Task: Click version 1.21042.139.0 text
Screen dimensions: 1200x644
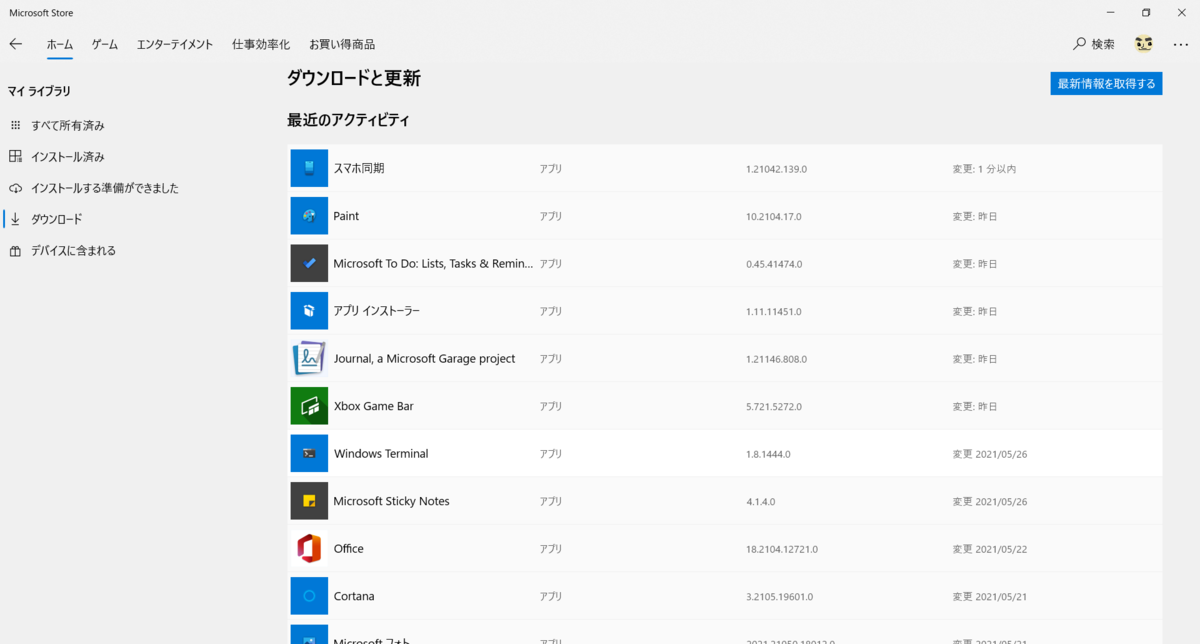Action: (776, 169)
